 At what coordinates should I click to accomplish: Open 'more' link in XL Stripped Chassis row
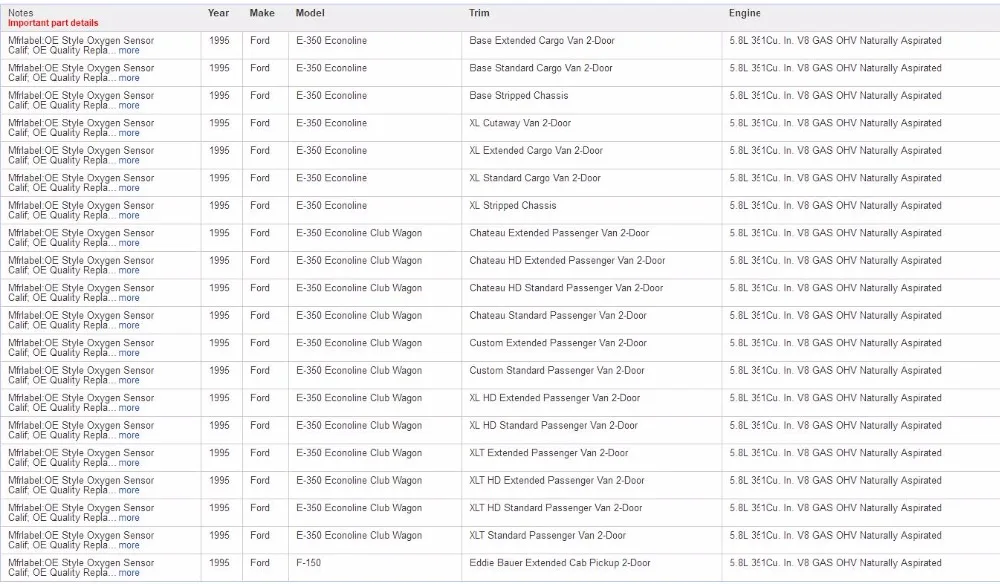pos(129,215)
